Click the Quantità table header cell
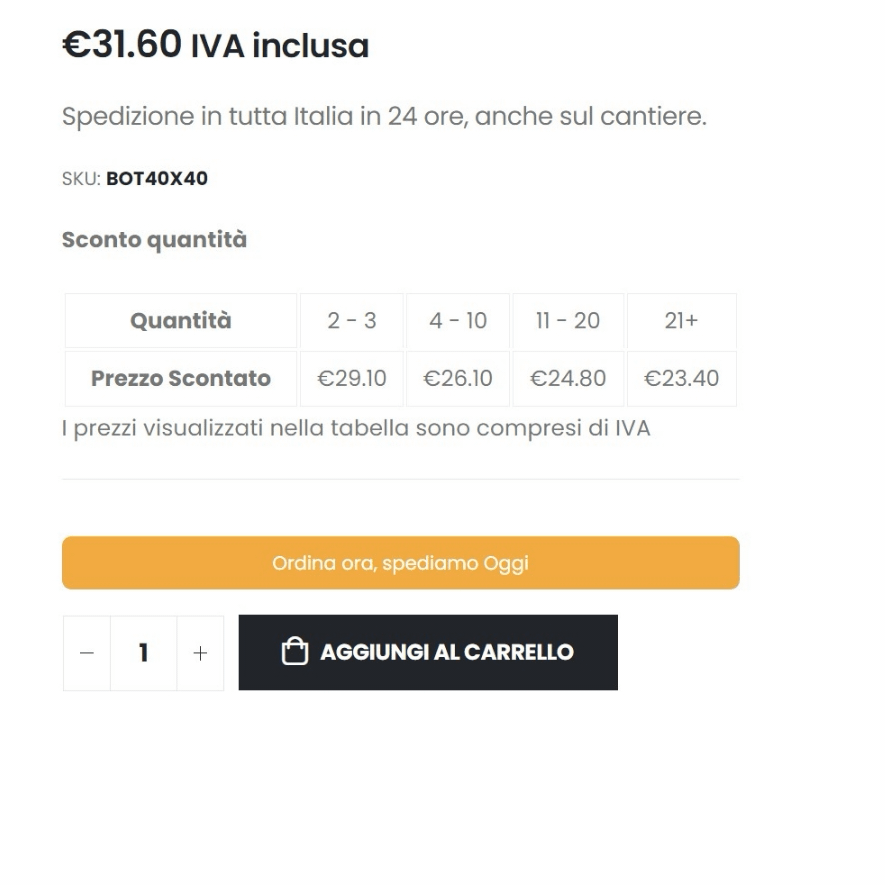This screenshot has width=885, height=885. click(x=181, y=321)
